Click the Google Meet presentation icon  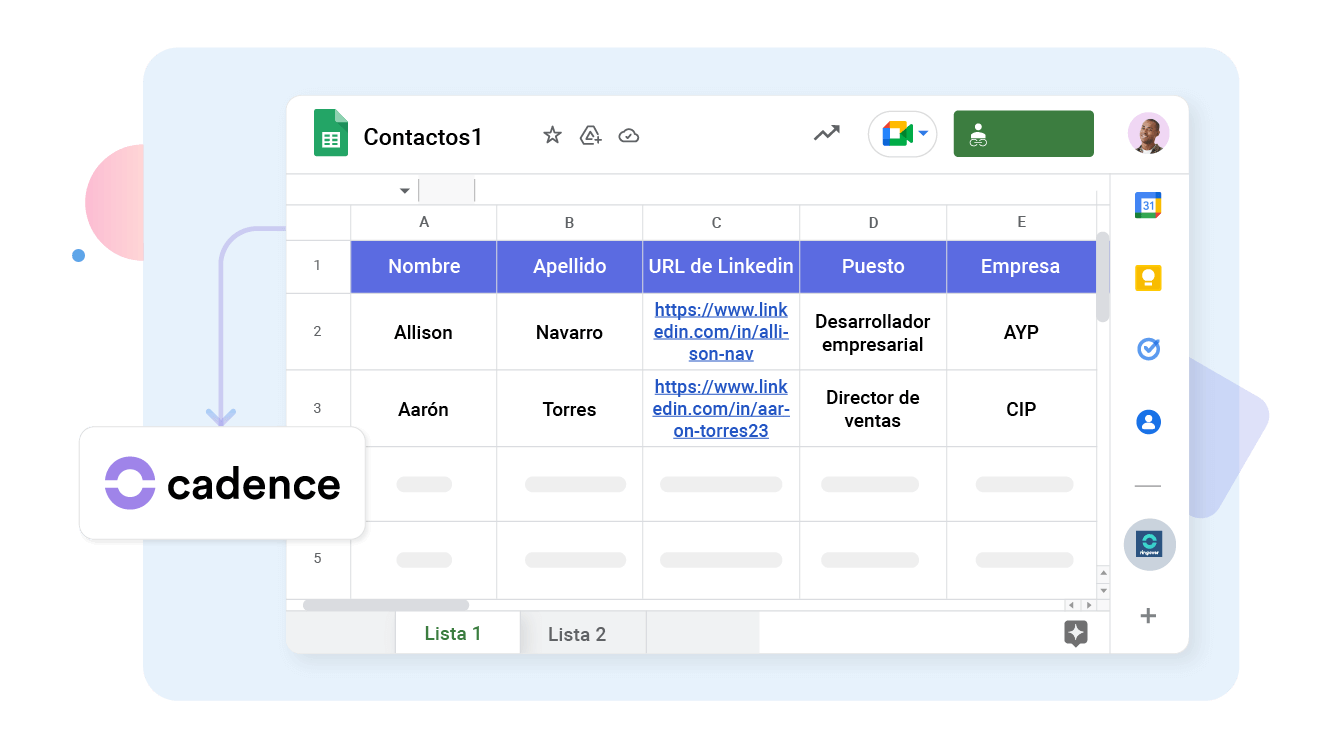tap(897, 133)
